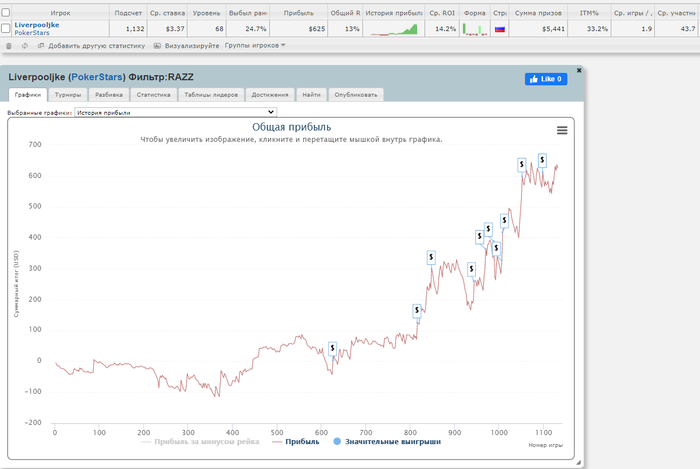The image size is (700, 469).
Task: Click the picture icon before Визуализируйте
Action: point(157,46)
